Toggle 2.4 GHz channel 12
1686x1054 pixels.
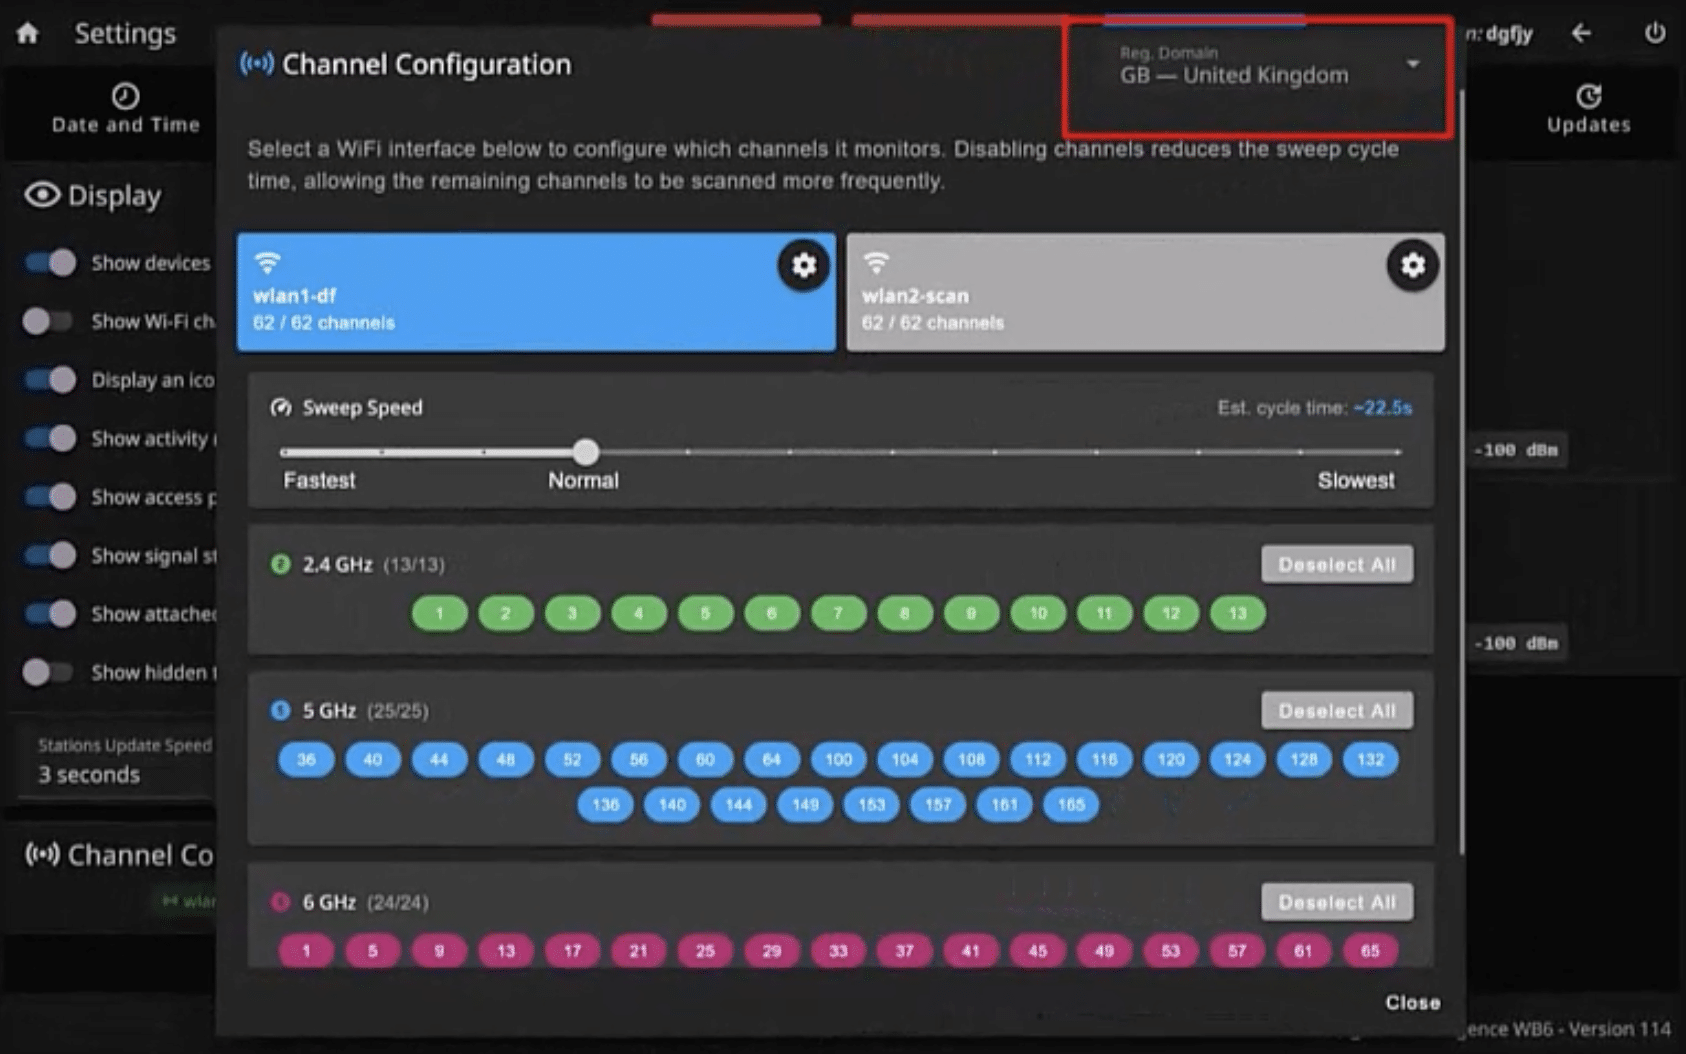(x=1171, y=613)
